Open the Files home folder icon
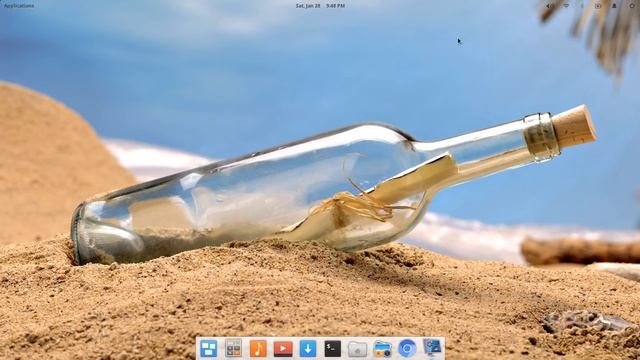 (x=358, y=349)
